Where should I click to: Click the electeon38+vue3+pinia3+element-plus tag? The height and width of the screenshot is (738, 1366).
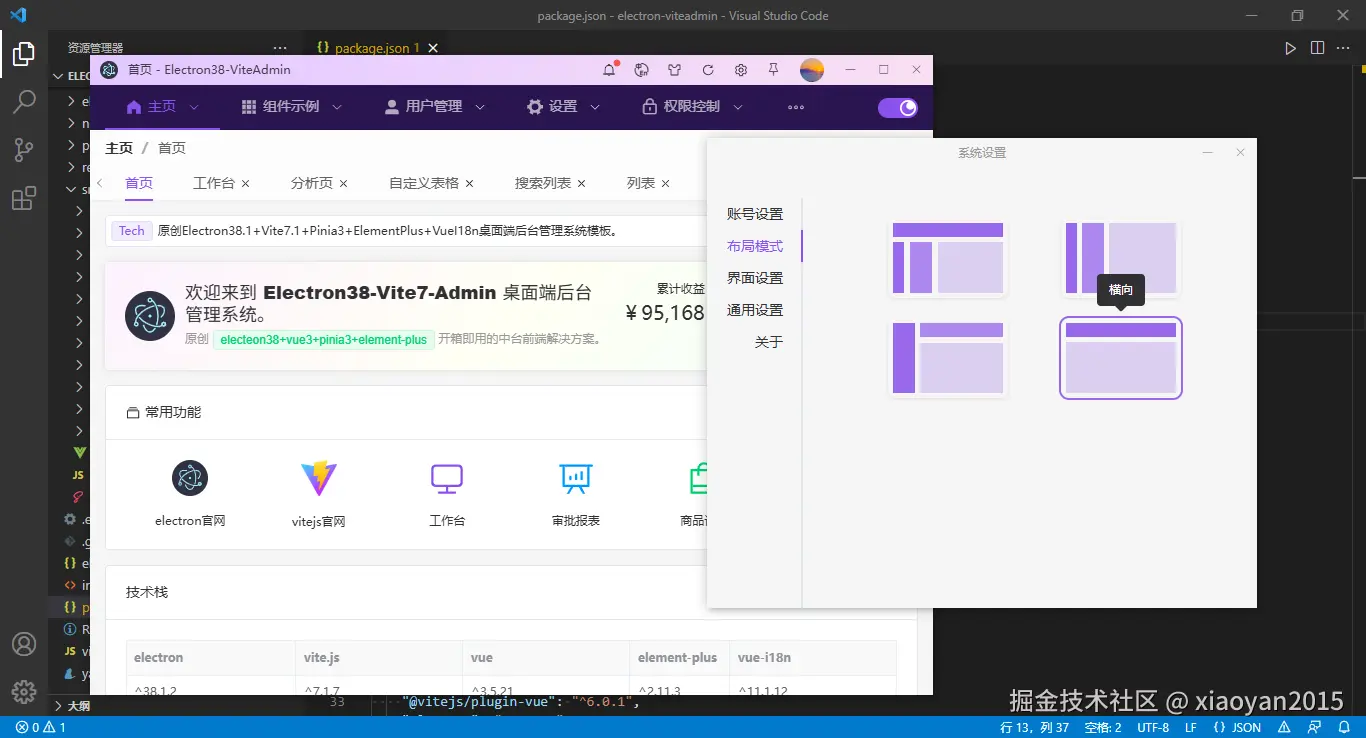coord(323,339)
